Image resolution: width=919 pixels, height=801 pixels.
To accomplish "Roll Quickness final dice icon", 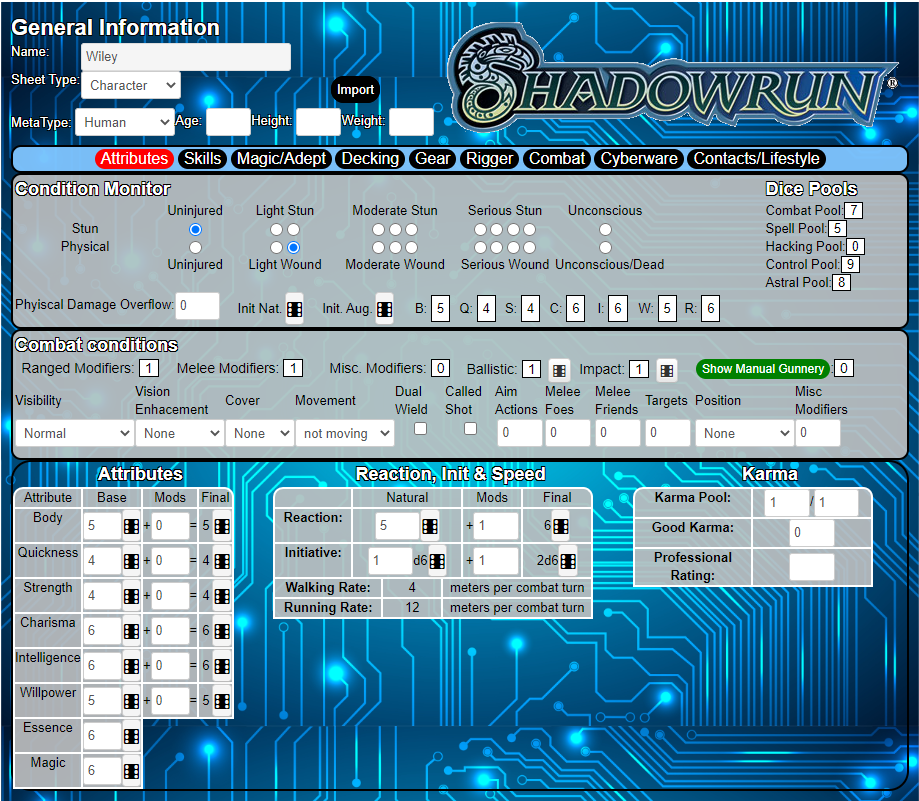I will 222,561.
